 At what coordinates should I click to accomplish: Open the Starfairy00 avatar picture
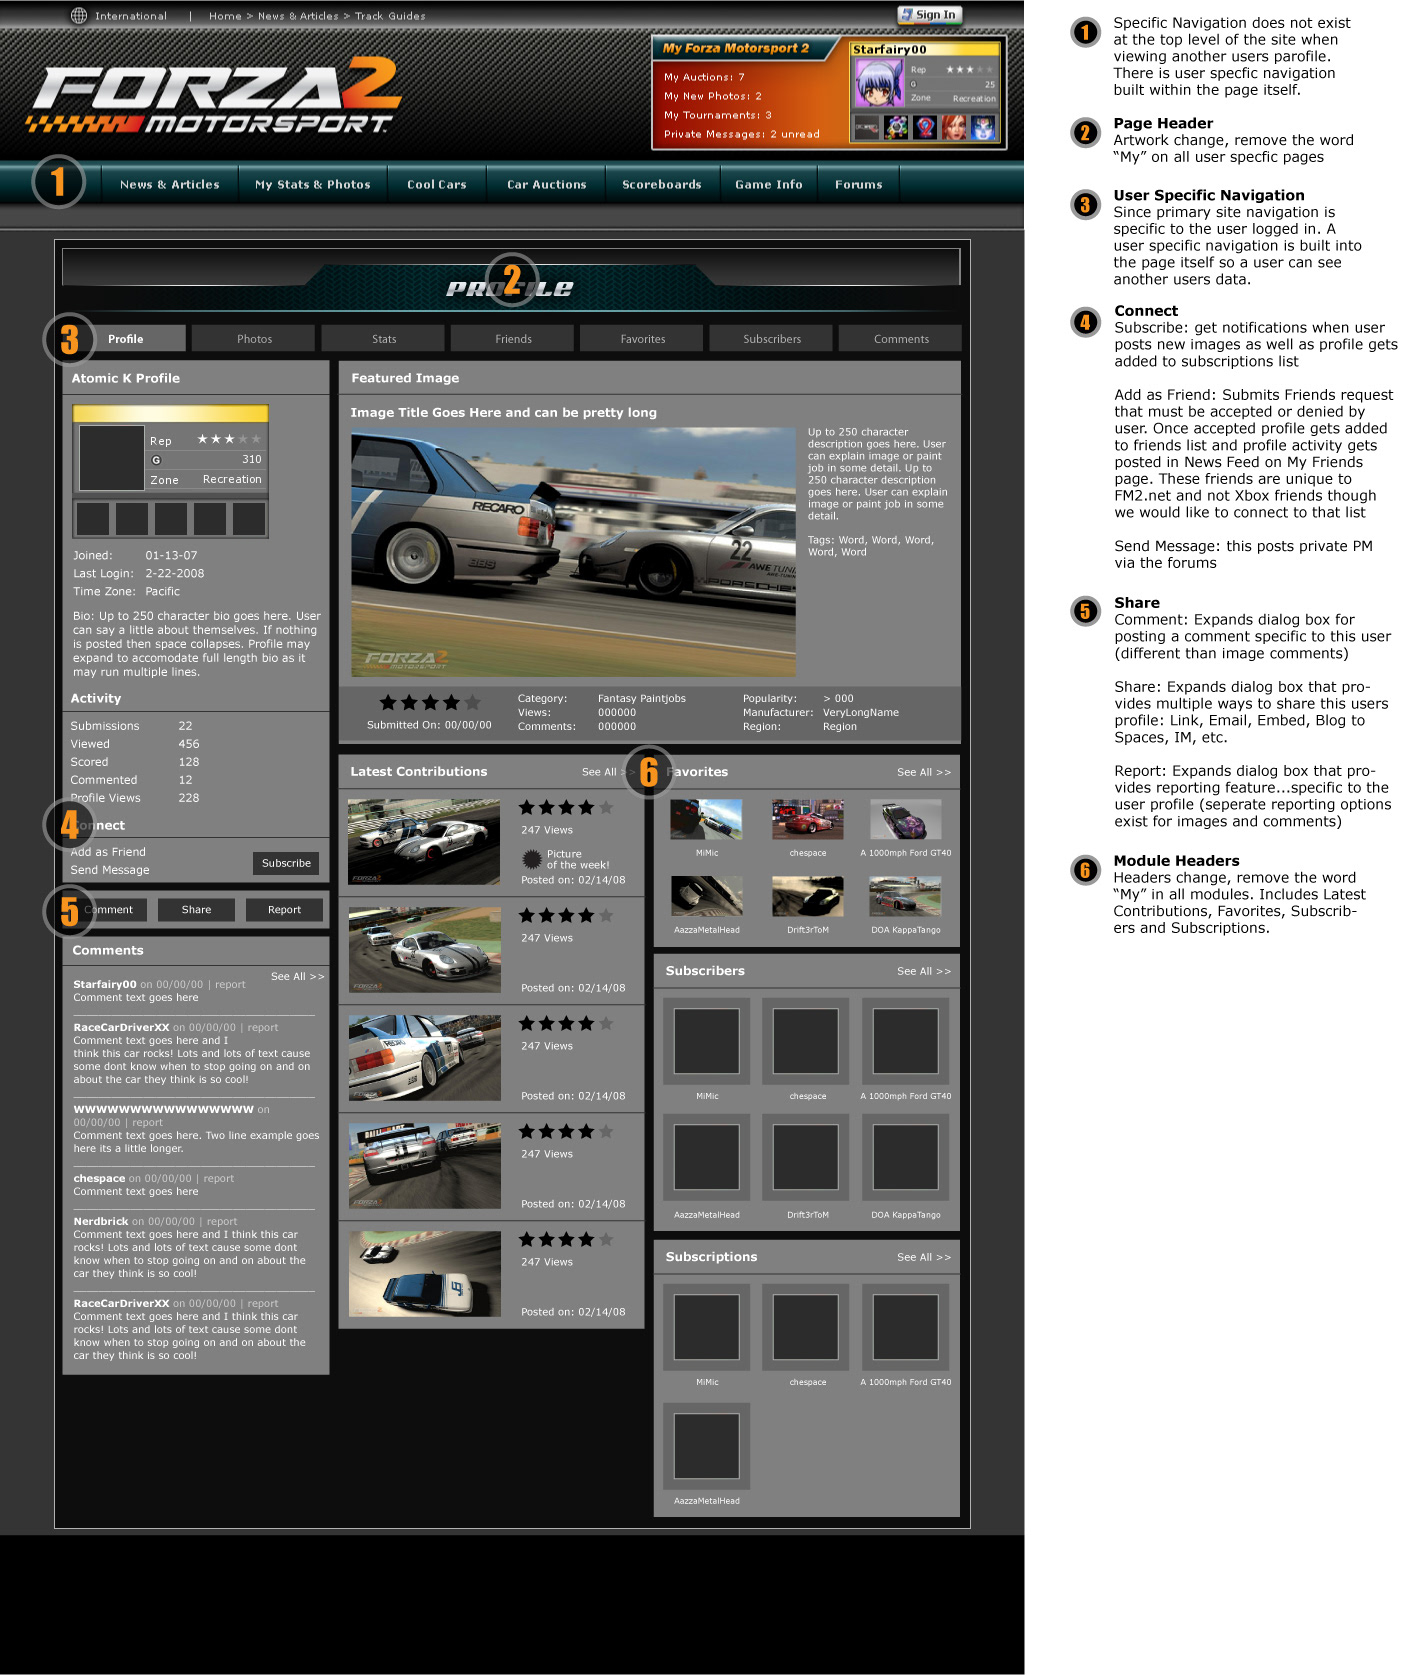click(878, 83)
